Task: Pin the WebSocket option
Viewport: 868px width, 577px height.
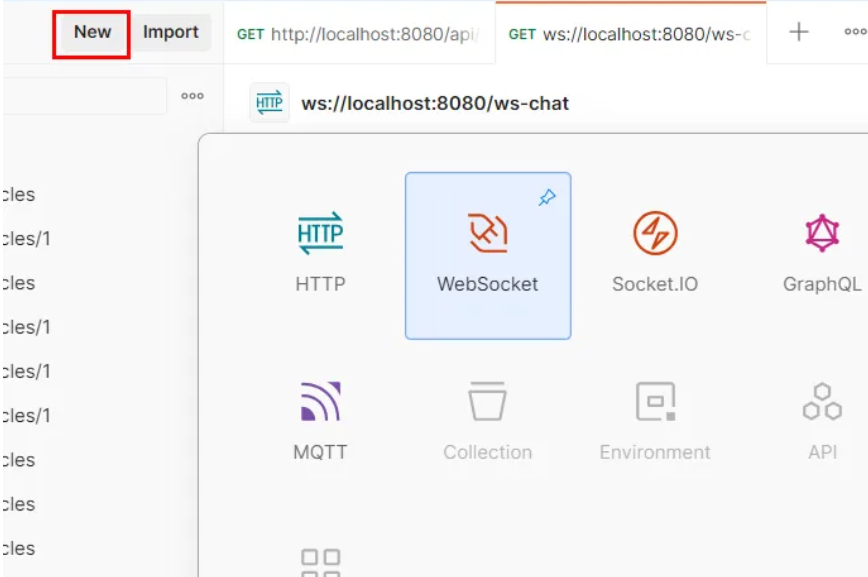Action: point(546,197)
